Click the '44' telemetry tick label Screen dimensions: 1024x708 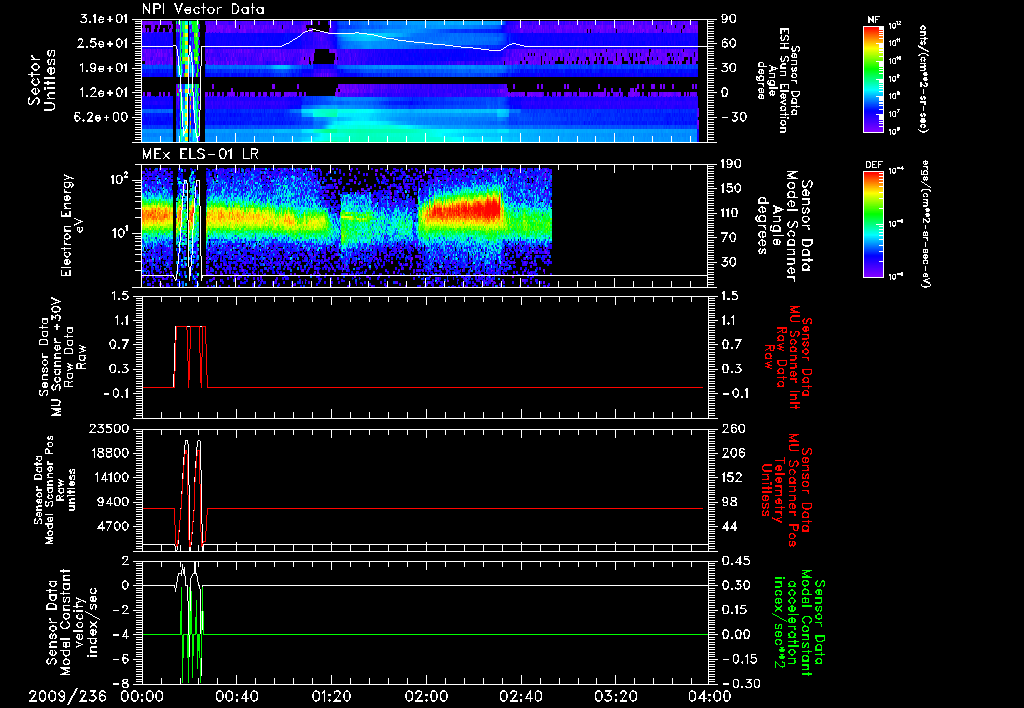coord(729,526)
